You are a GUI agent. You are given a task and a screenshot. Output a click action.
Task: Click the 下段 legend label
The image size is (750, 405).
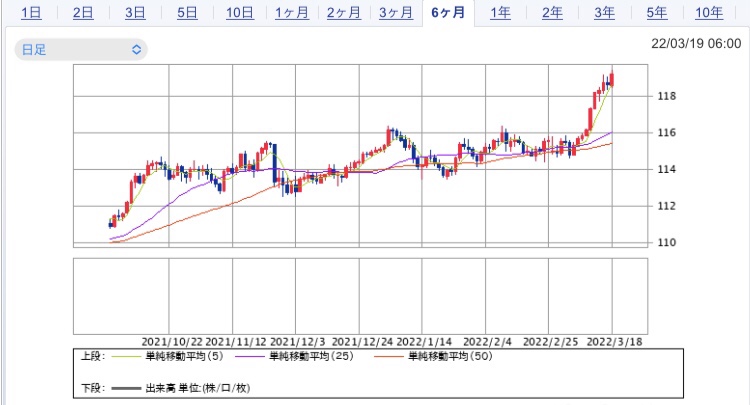[93, 388]
